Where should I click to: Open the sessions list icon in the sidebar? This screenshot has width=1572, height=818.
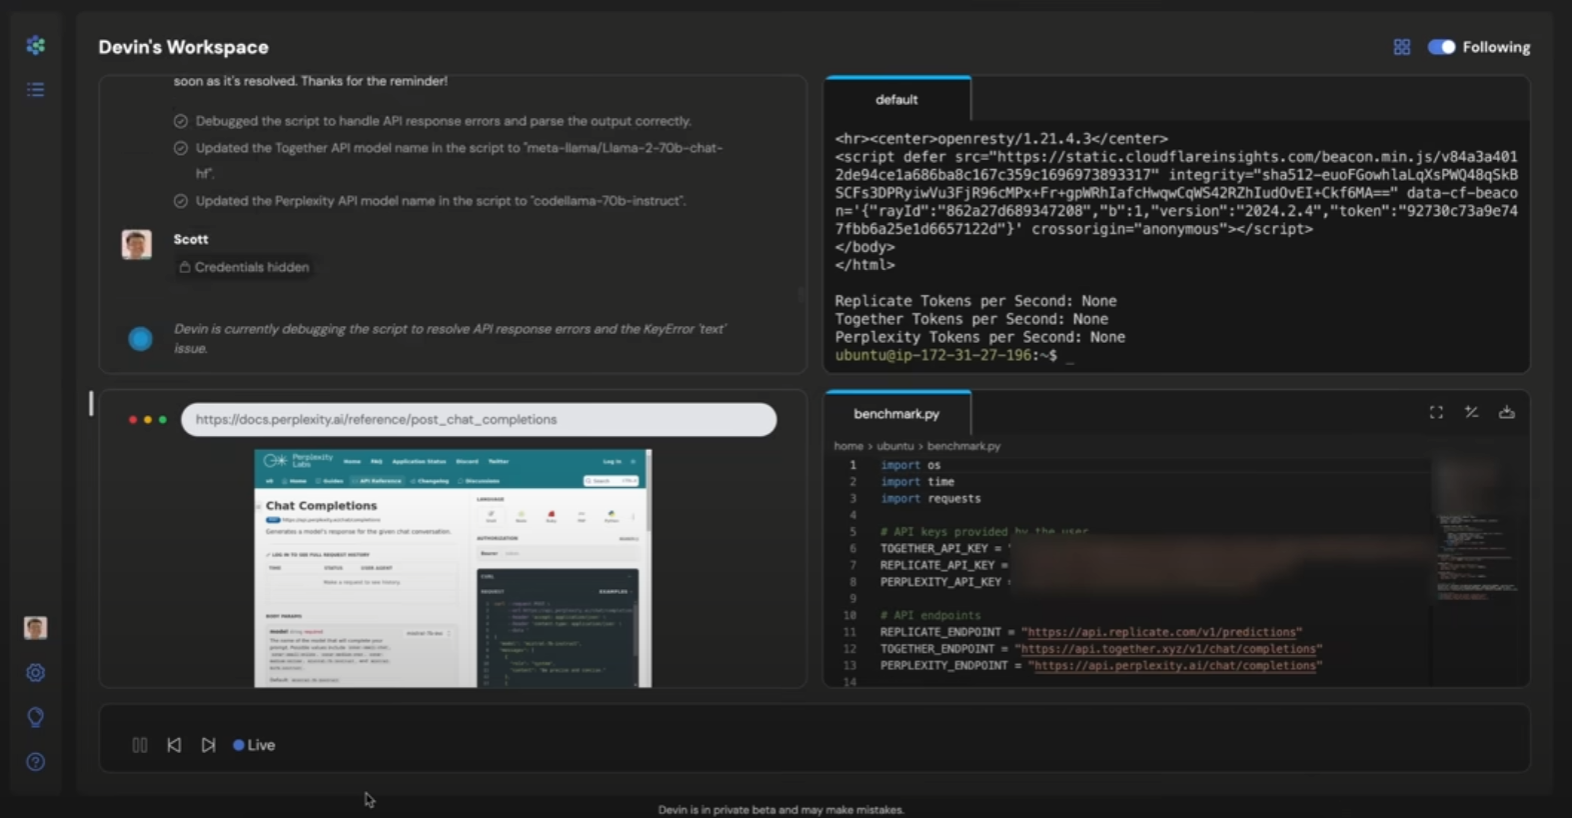click(35, 90)
